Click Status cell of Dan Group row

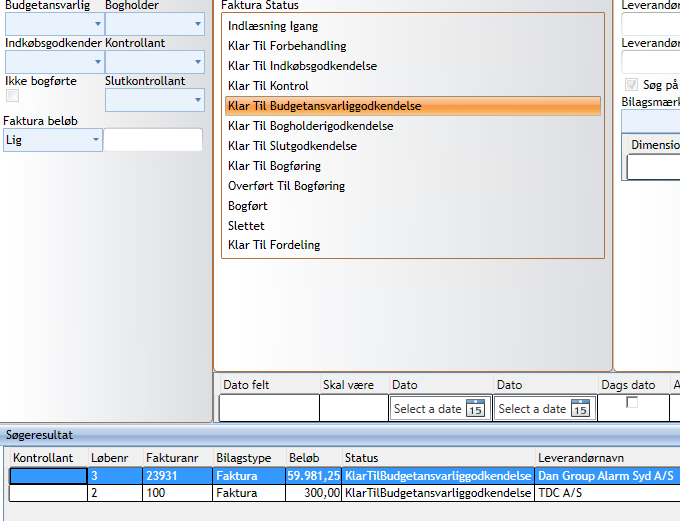(438, 476)
